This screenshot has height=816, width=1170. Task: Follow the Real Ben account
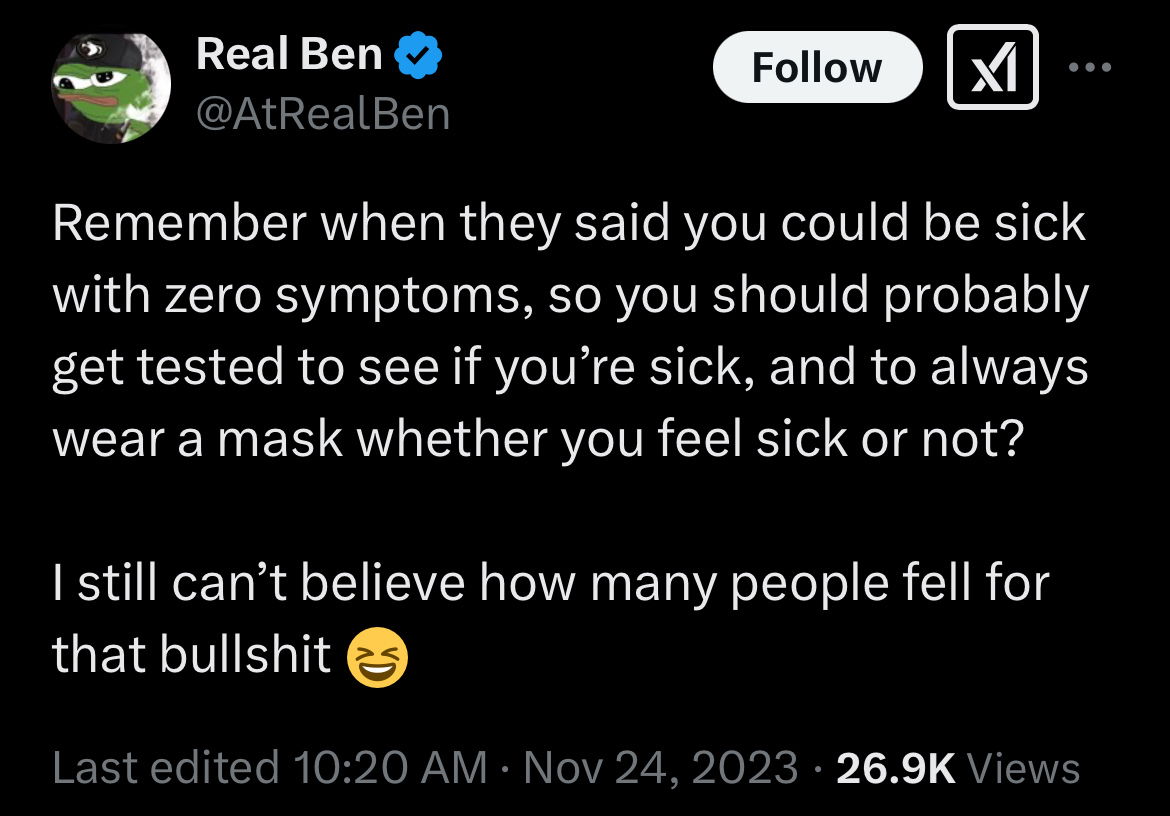[x=816, y=67]
